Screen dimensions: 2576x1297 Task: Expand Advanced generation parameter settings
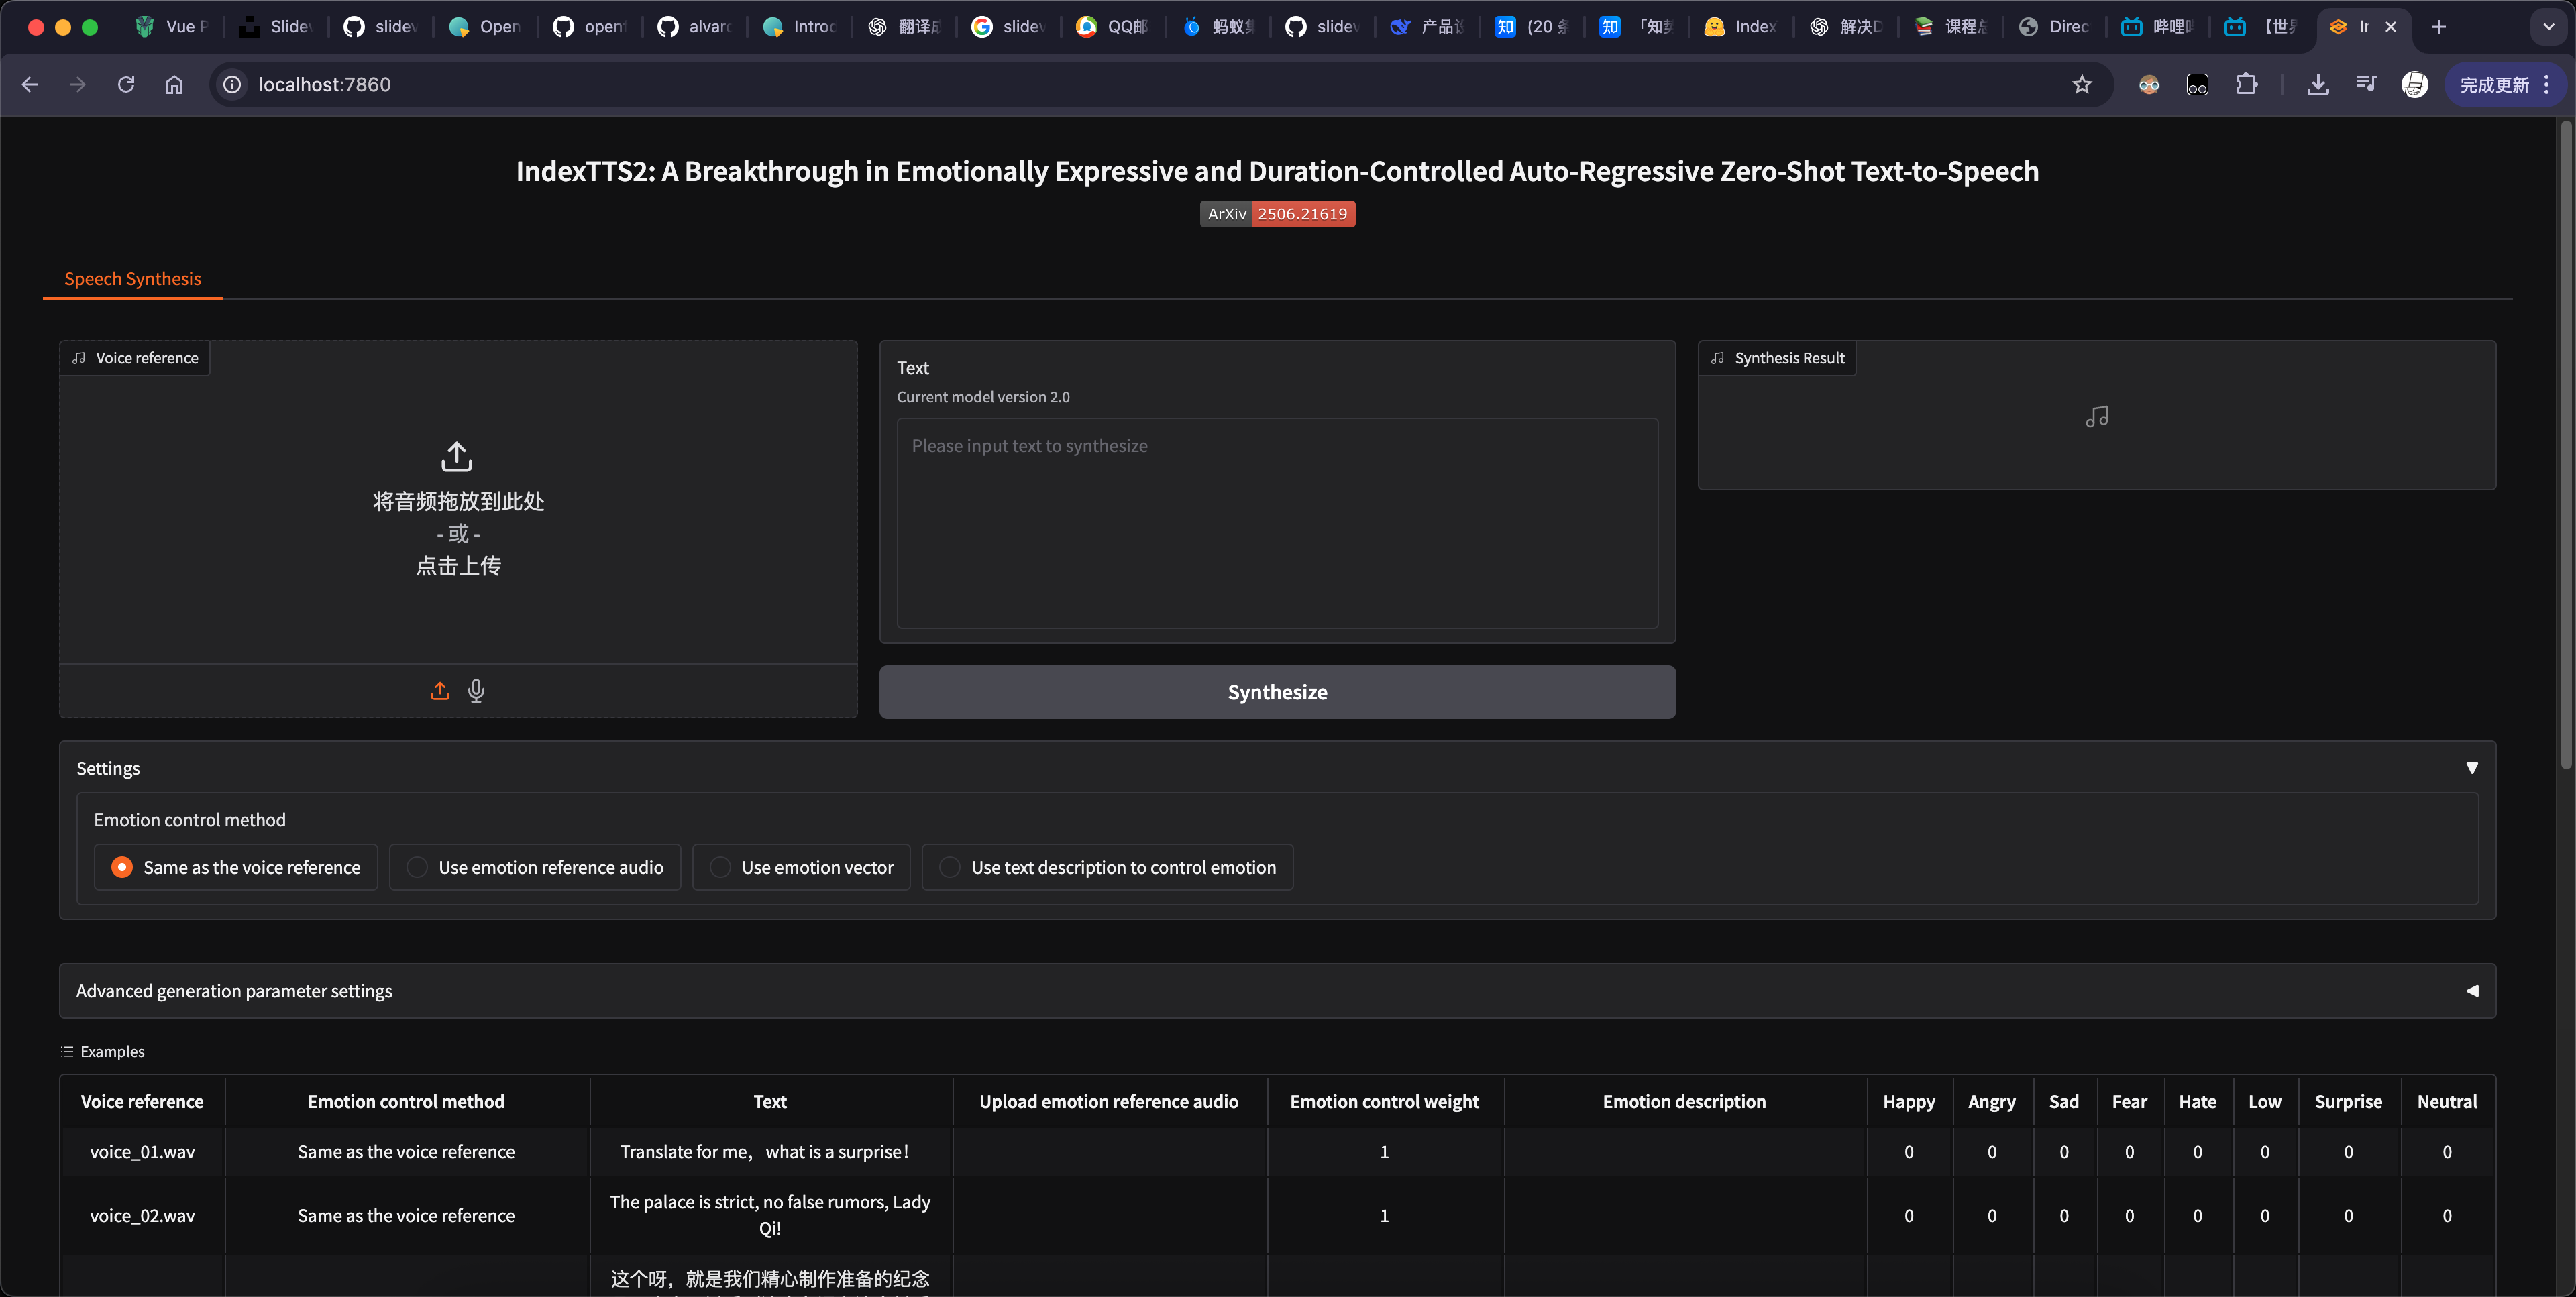point(2471,991)
